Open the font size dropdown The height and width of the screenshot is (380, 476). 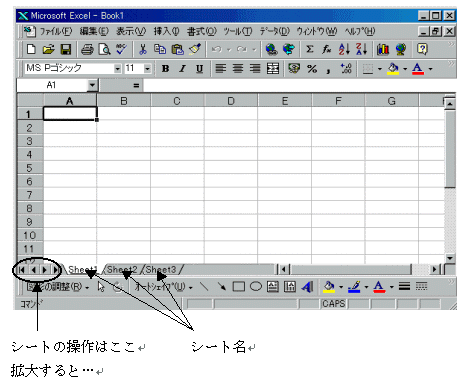click(147, 69)
